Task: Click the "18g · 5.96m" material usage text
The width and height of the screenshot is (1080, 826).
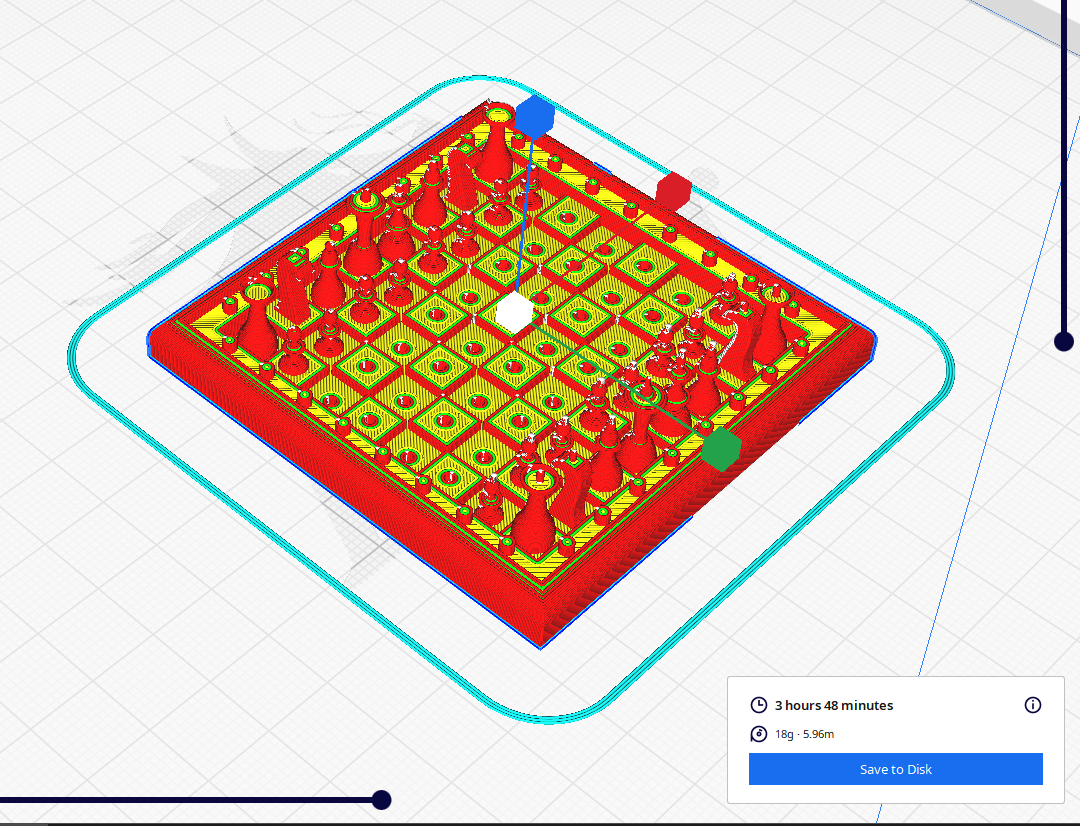Action: click(x=806, y=733)
